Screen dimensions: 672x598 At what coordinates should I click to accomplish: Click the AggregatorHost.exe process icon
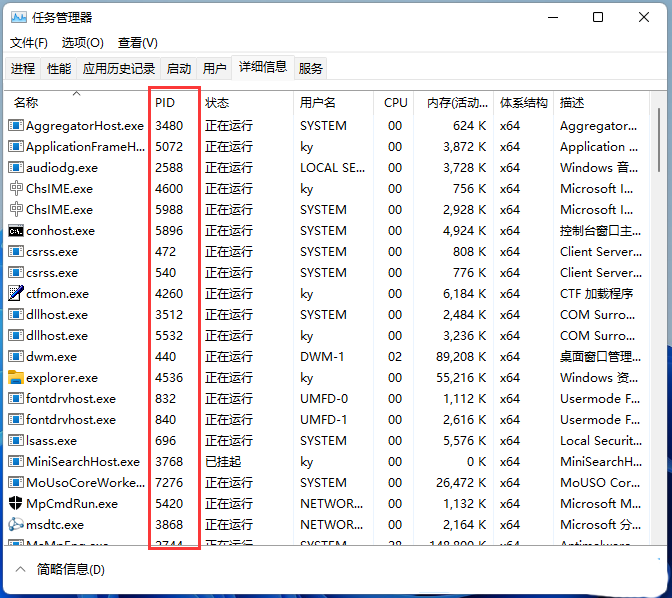pos(16,126)
